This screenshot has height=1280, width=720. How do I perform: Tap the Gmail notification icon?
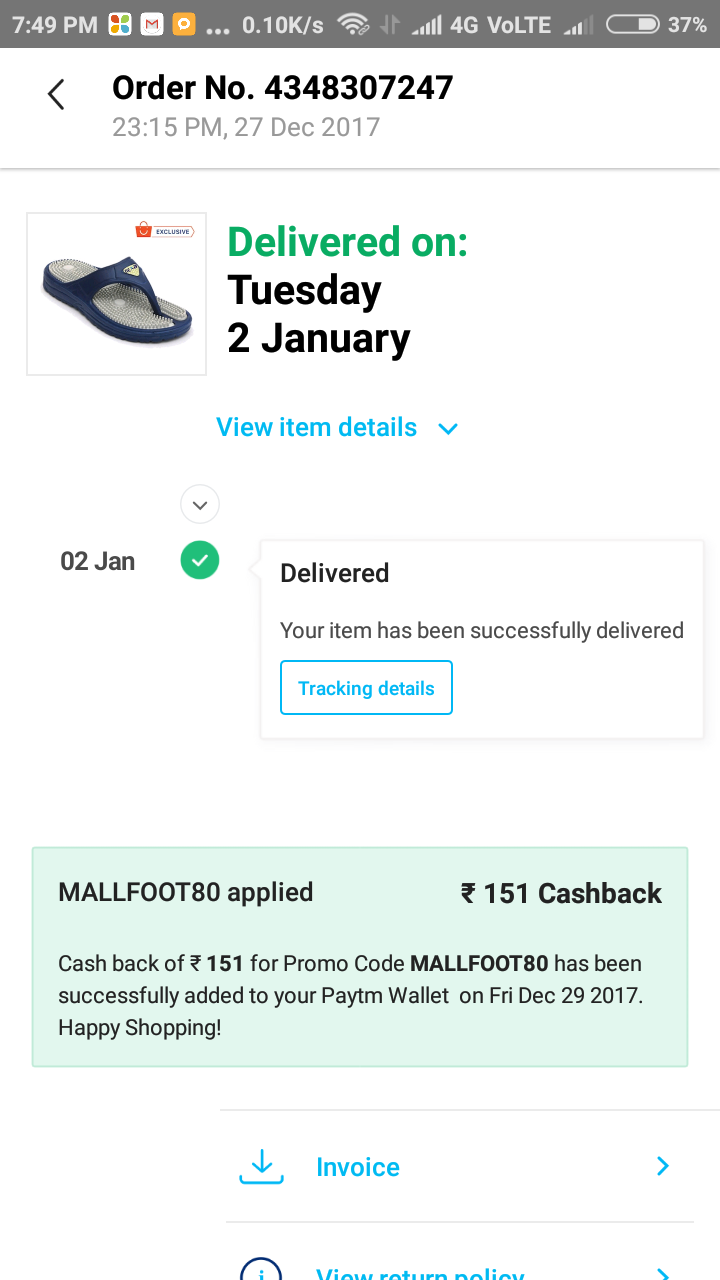tap(152, 24)
